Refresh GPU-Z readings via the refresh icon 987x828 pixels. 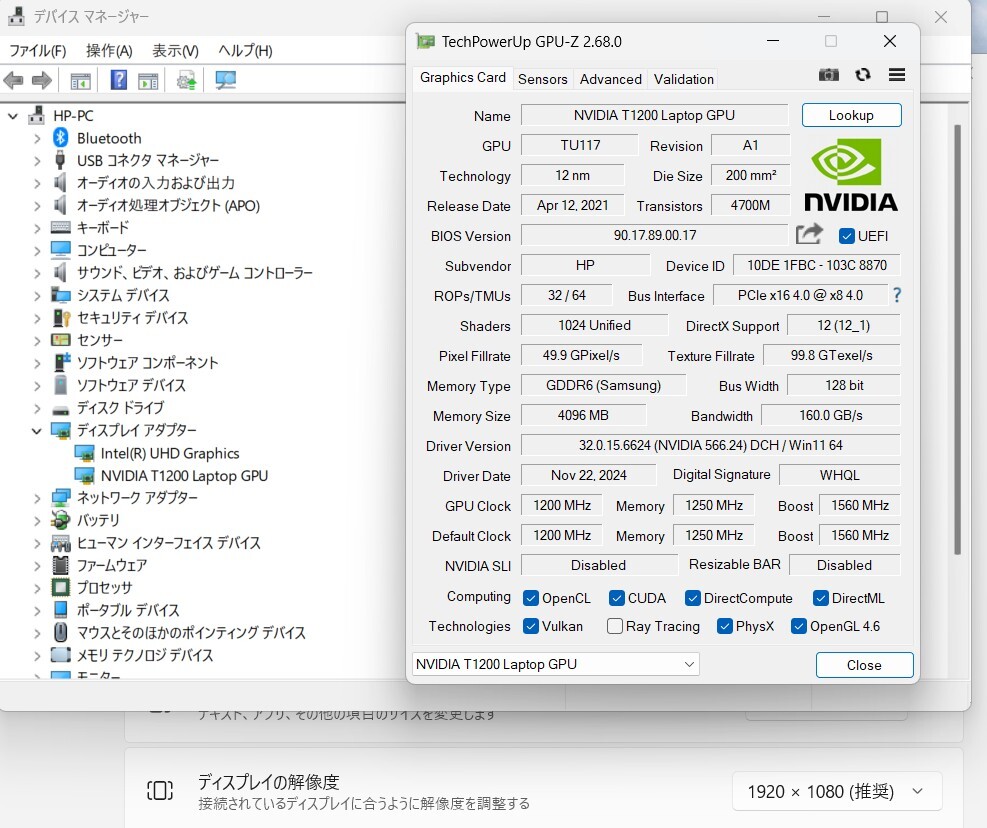[x=862, y=74]
